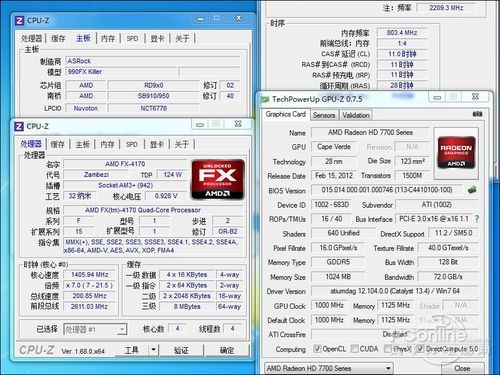Click the GPU-Z Close button

[x=462, y=368]
